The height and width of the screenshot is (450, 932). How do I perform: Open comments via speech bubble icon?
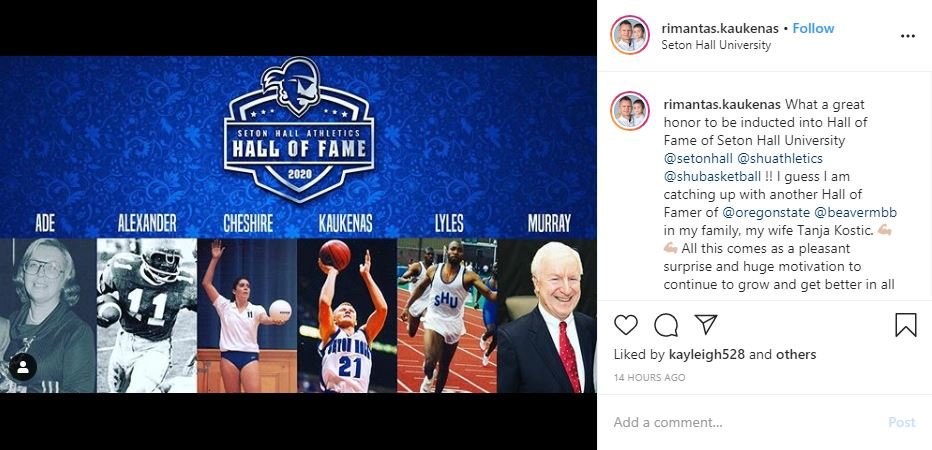click(x=666, y=325)
